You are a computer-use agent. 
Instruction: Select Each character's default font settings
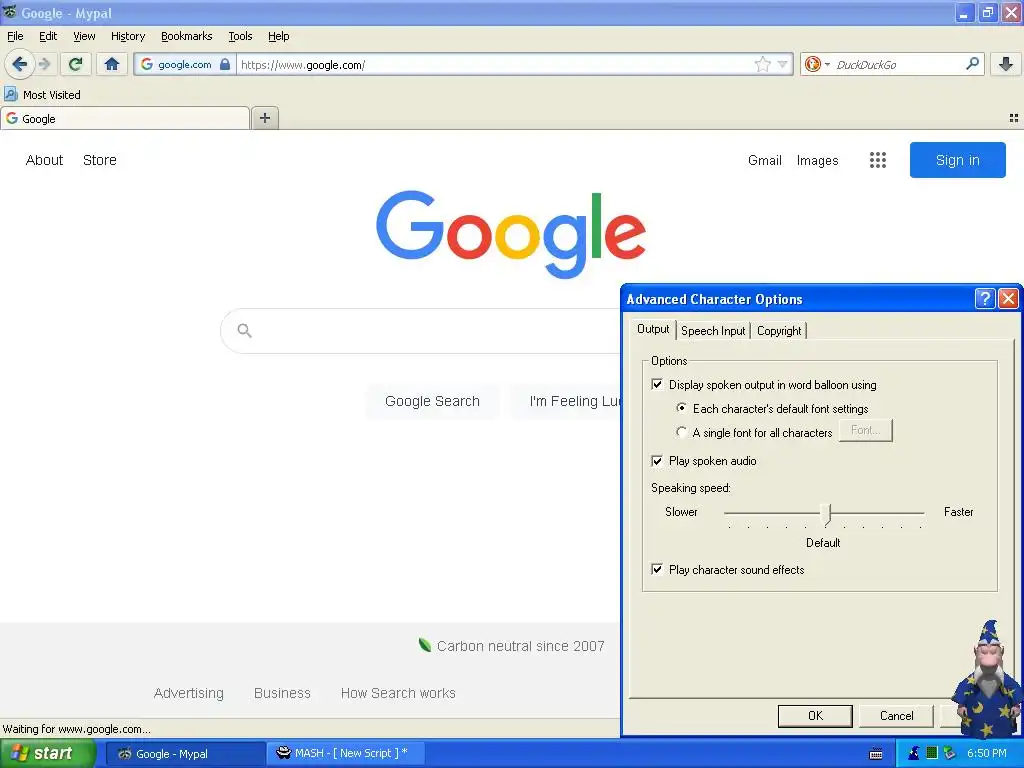tap(682, 408)
